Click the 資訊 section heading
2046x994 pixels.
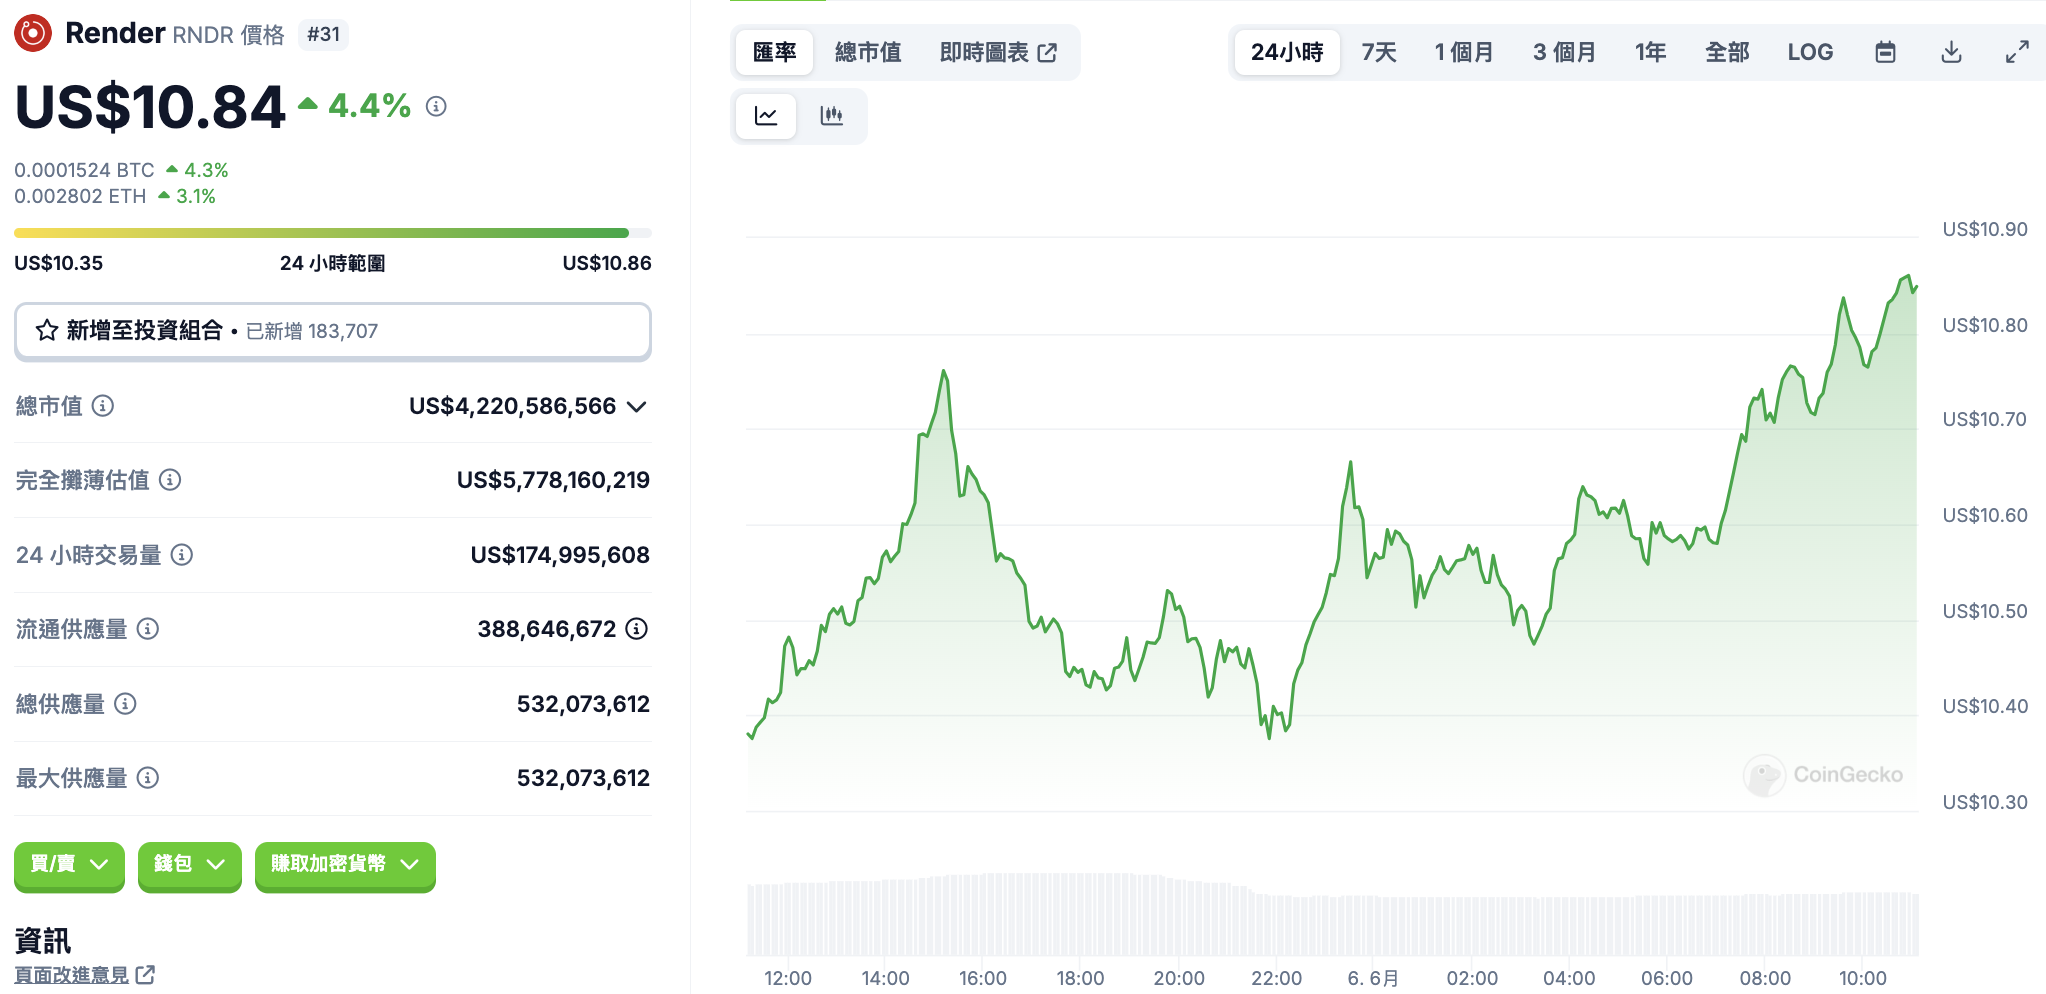[43, 940]
